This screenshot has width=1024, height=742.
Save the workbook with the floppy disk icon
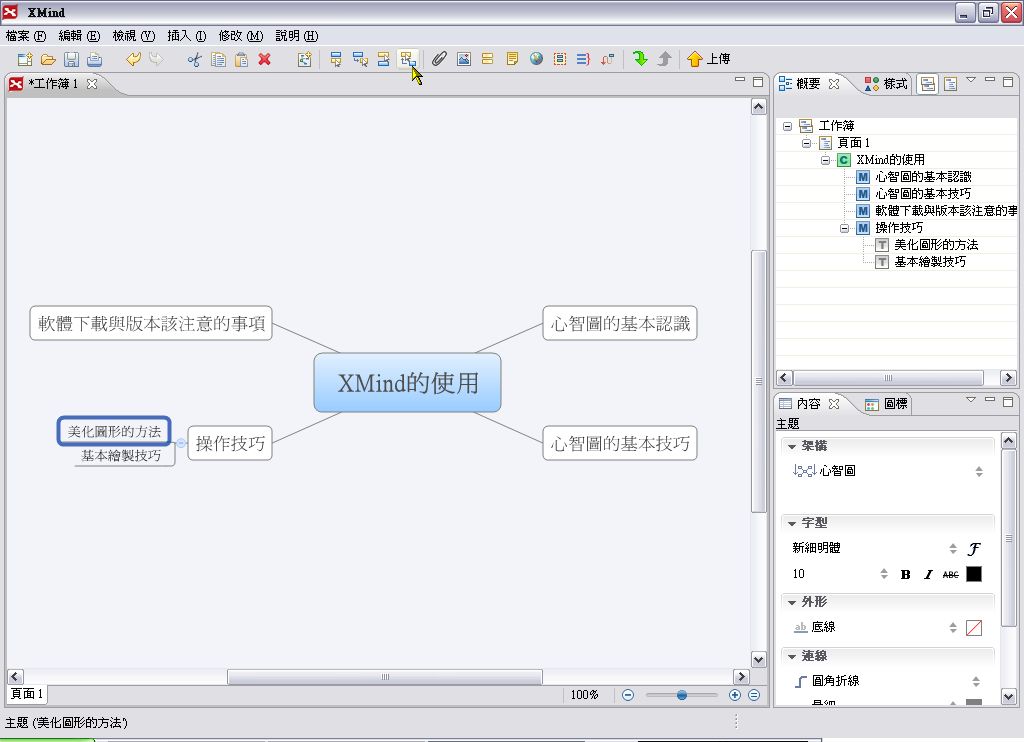pyautogui.click(x=71, y=59)
